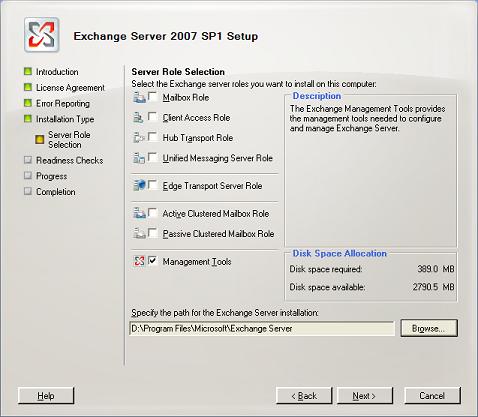The width and height of the screenshot is (478, 417).
Task: Uncheck the Management Tools checkbox
Action: click(x=153, y=261)
